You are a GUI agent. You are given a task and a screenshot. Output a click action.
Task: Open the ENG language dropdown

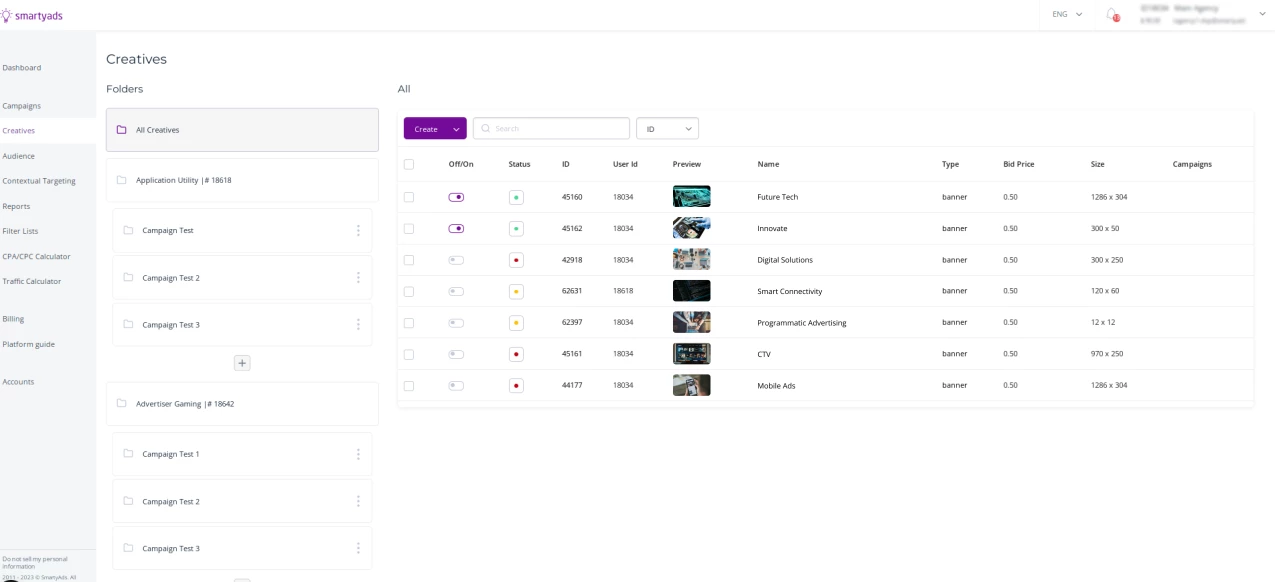1066,14
